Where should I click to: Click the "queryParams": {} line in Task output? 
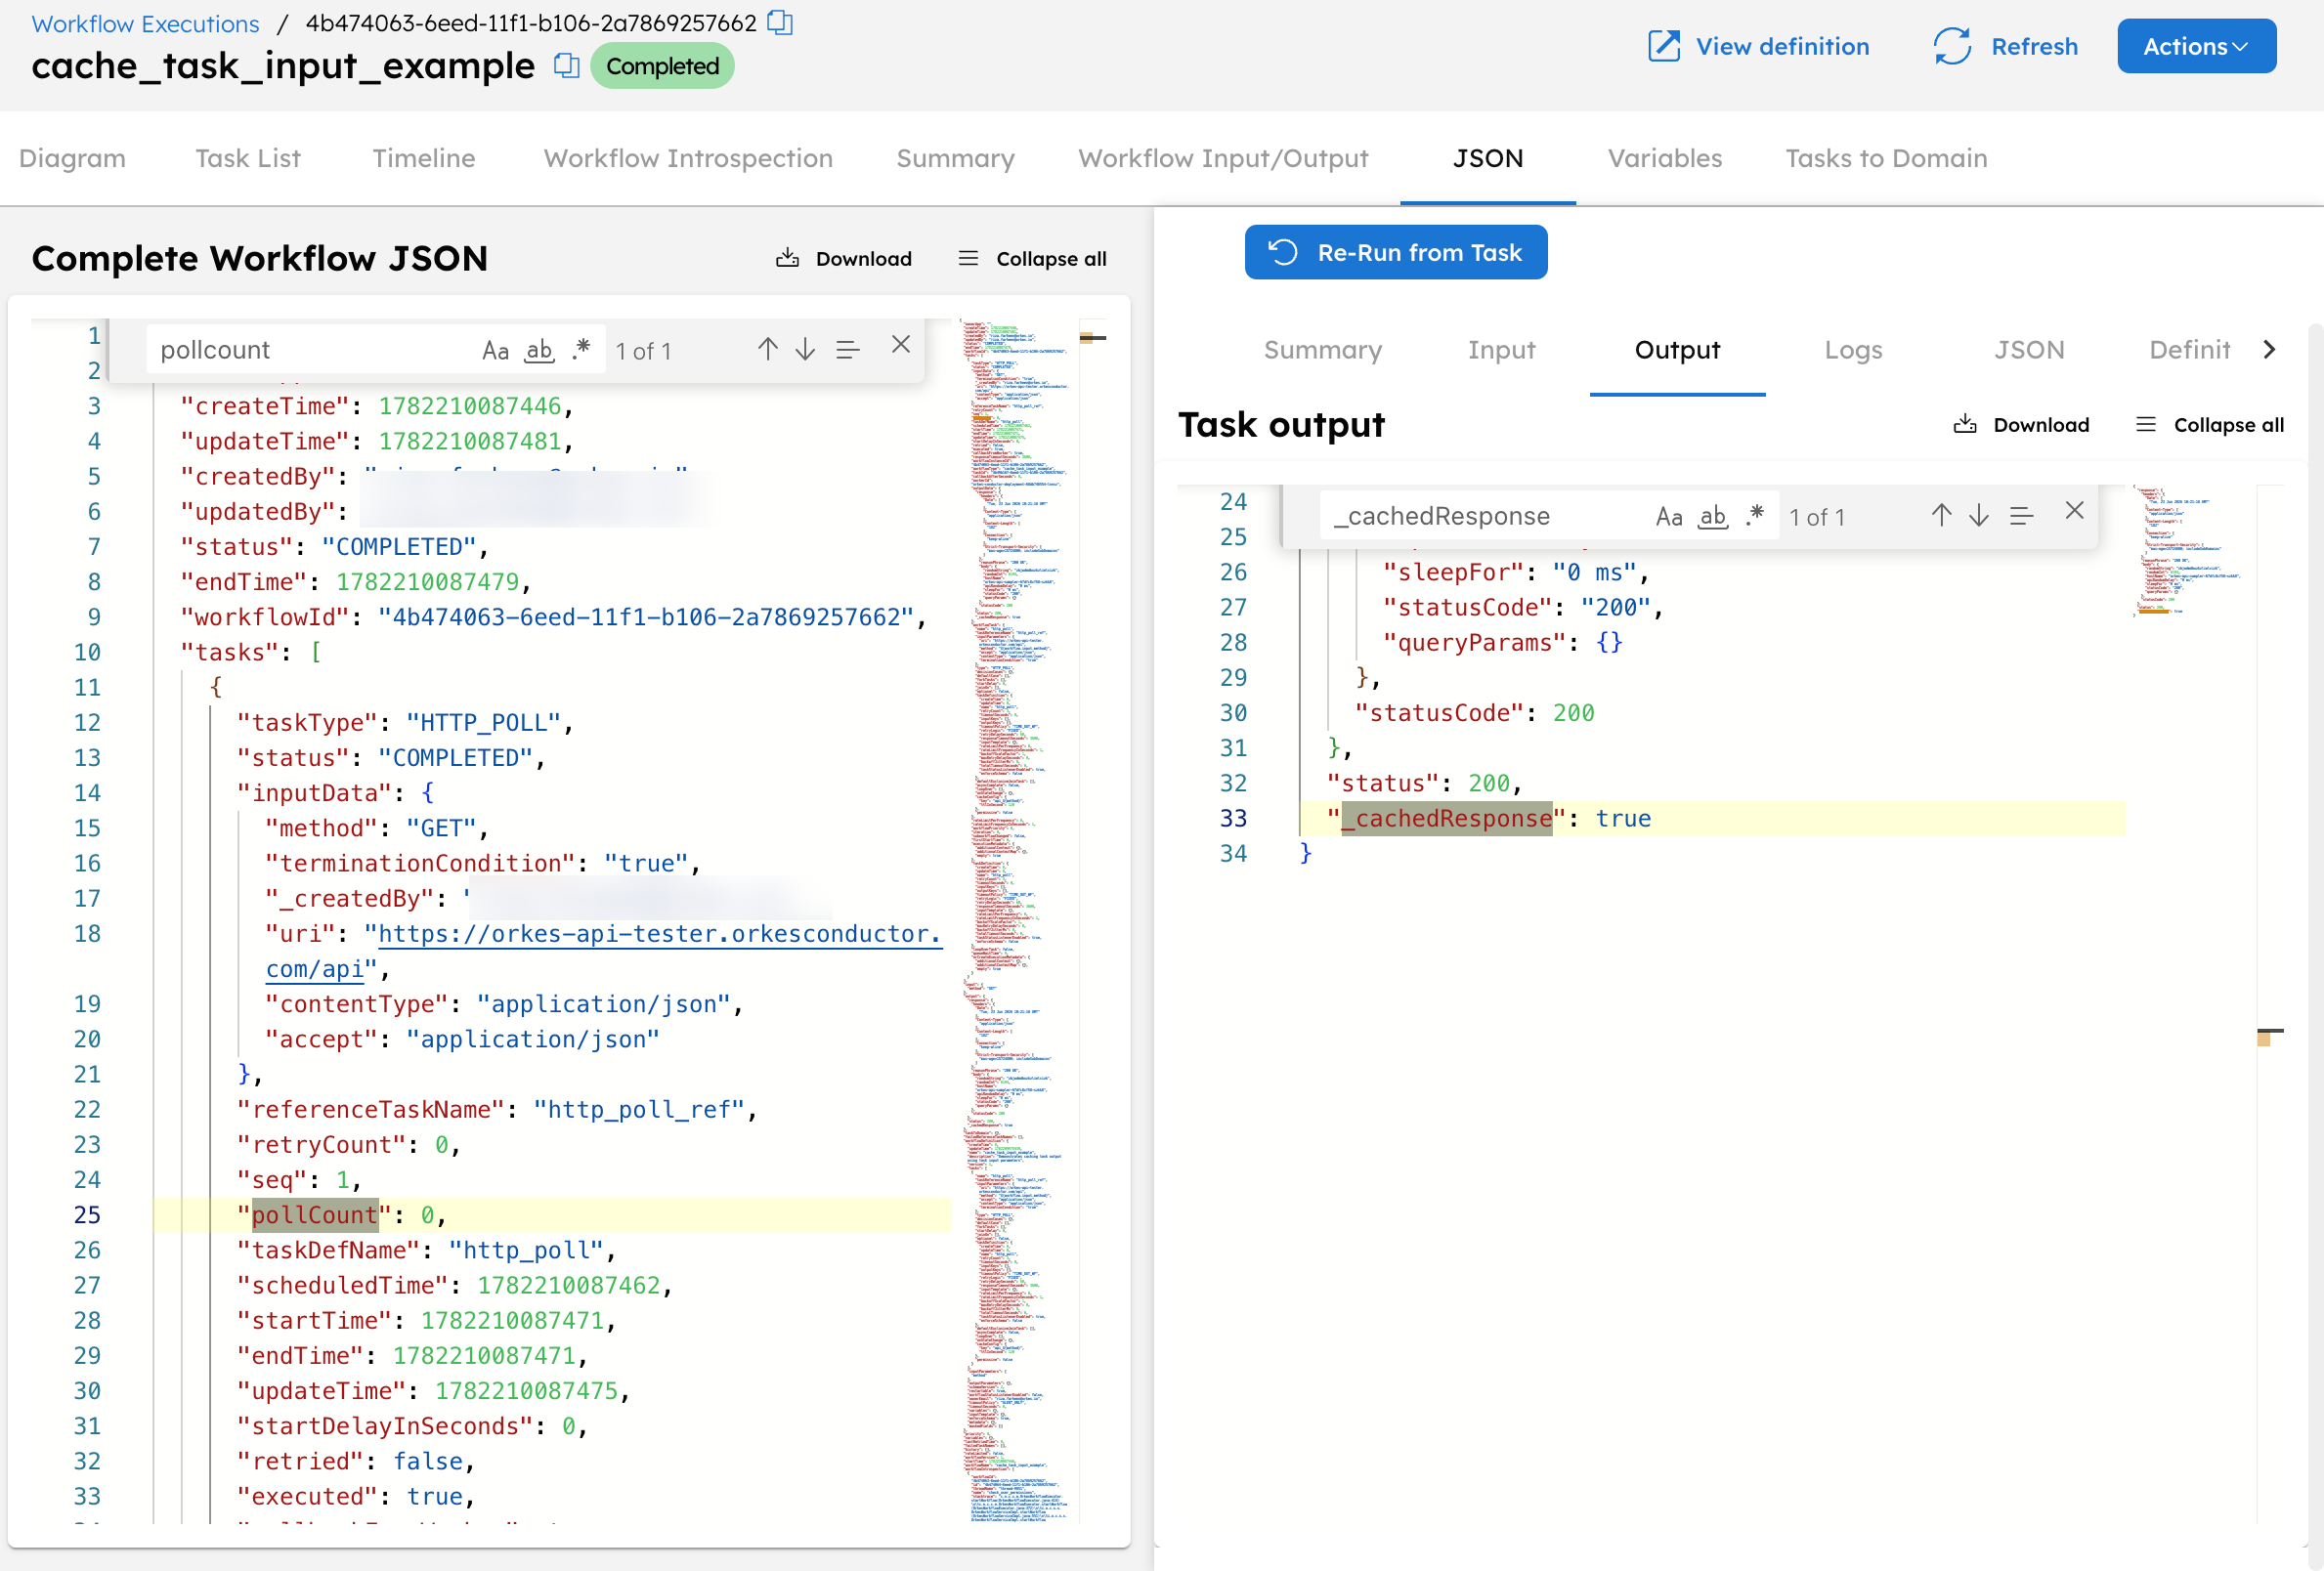[x=1501, y=643]
